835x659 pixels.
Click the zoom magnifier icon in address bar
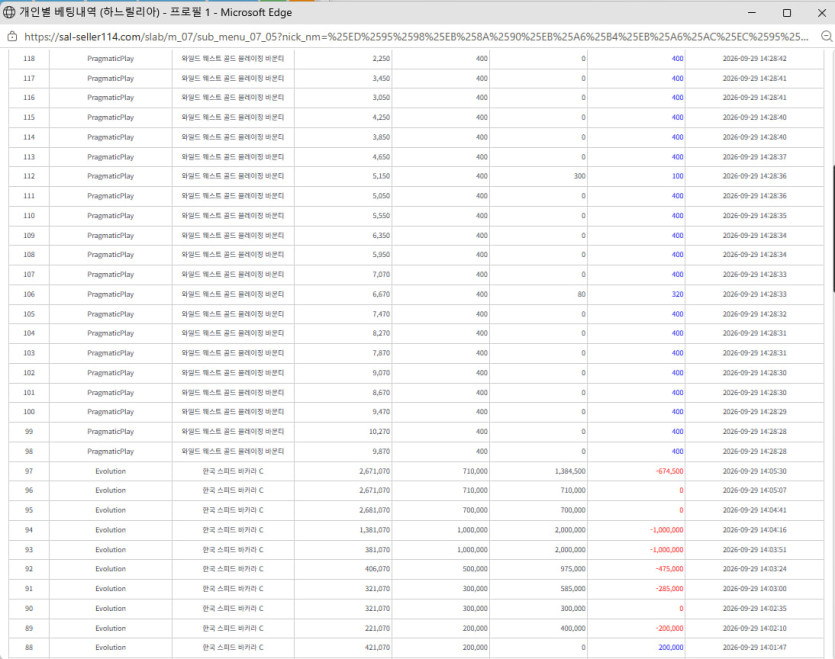tap(826, 37)
